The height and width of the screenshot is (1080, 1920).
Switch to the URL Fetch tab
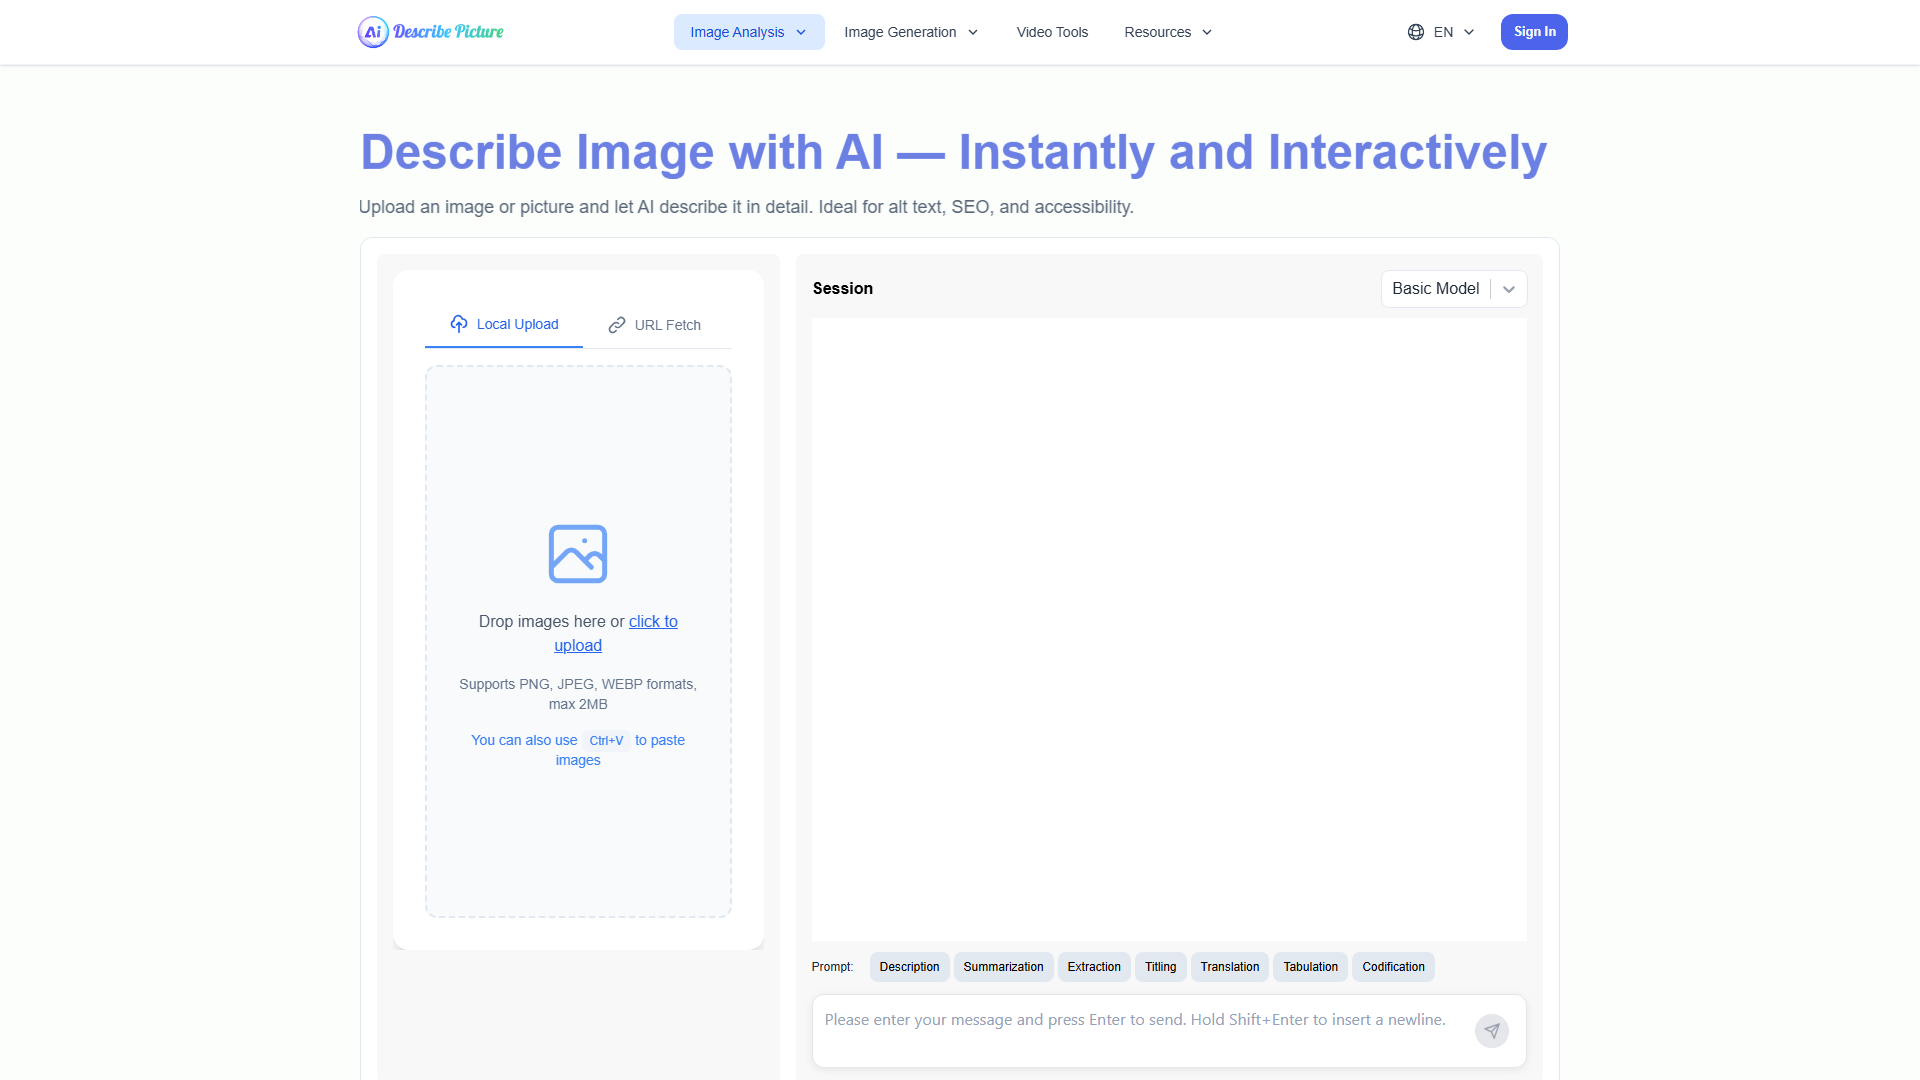coord(655,325)
